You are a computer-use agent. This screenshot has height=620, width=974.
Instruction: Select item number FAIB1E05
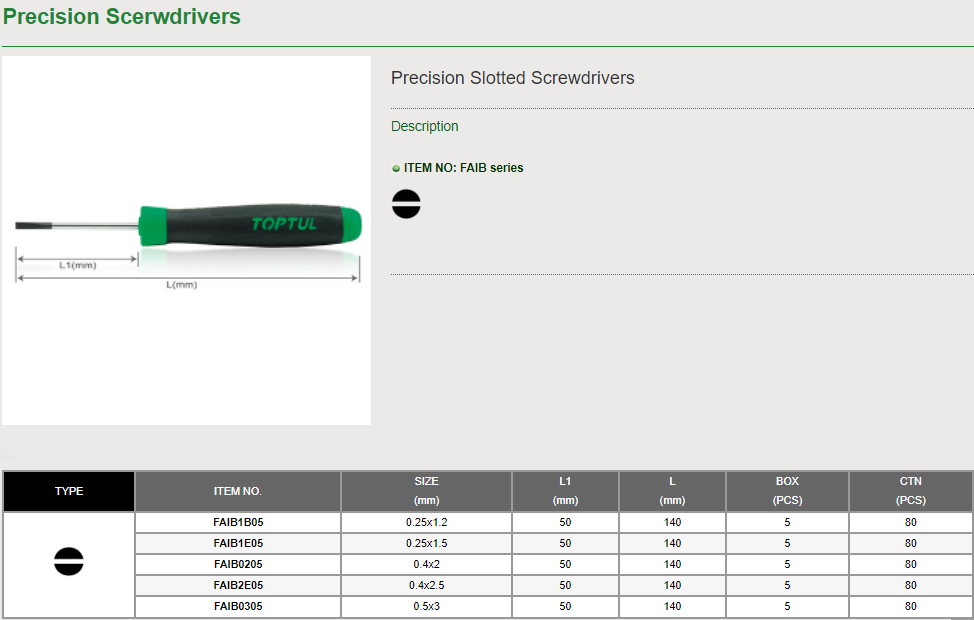click(x=238, y=544)
